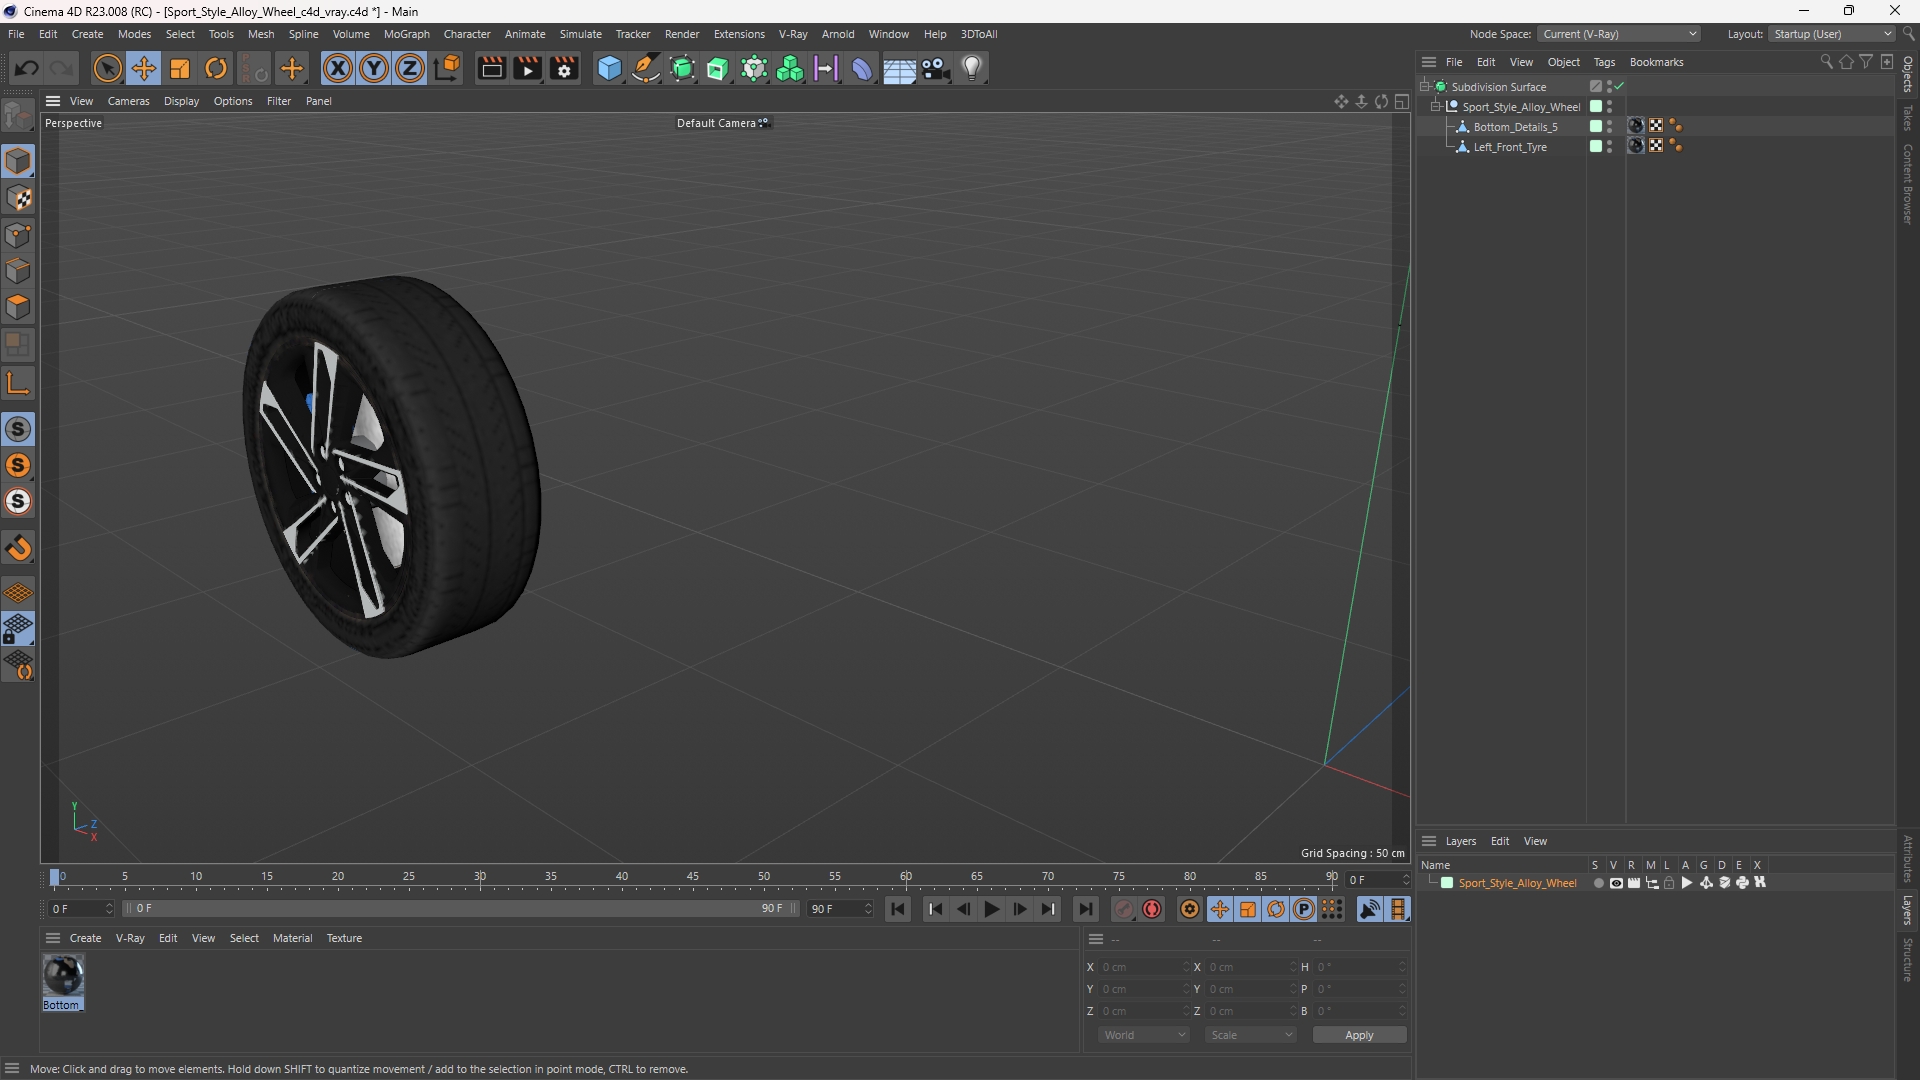Viewport: 1920px width, 1080px height.
Task: Open Render to Picture Viewer icon
Action: point(527,68)
